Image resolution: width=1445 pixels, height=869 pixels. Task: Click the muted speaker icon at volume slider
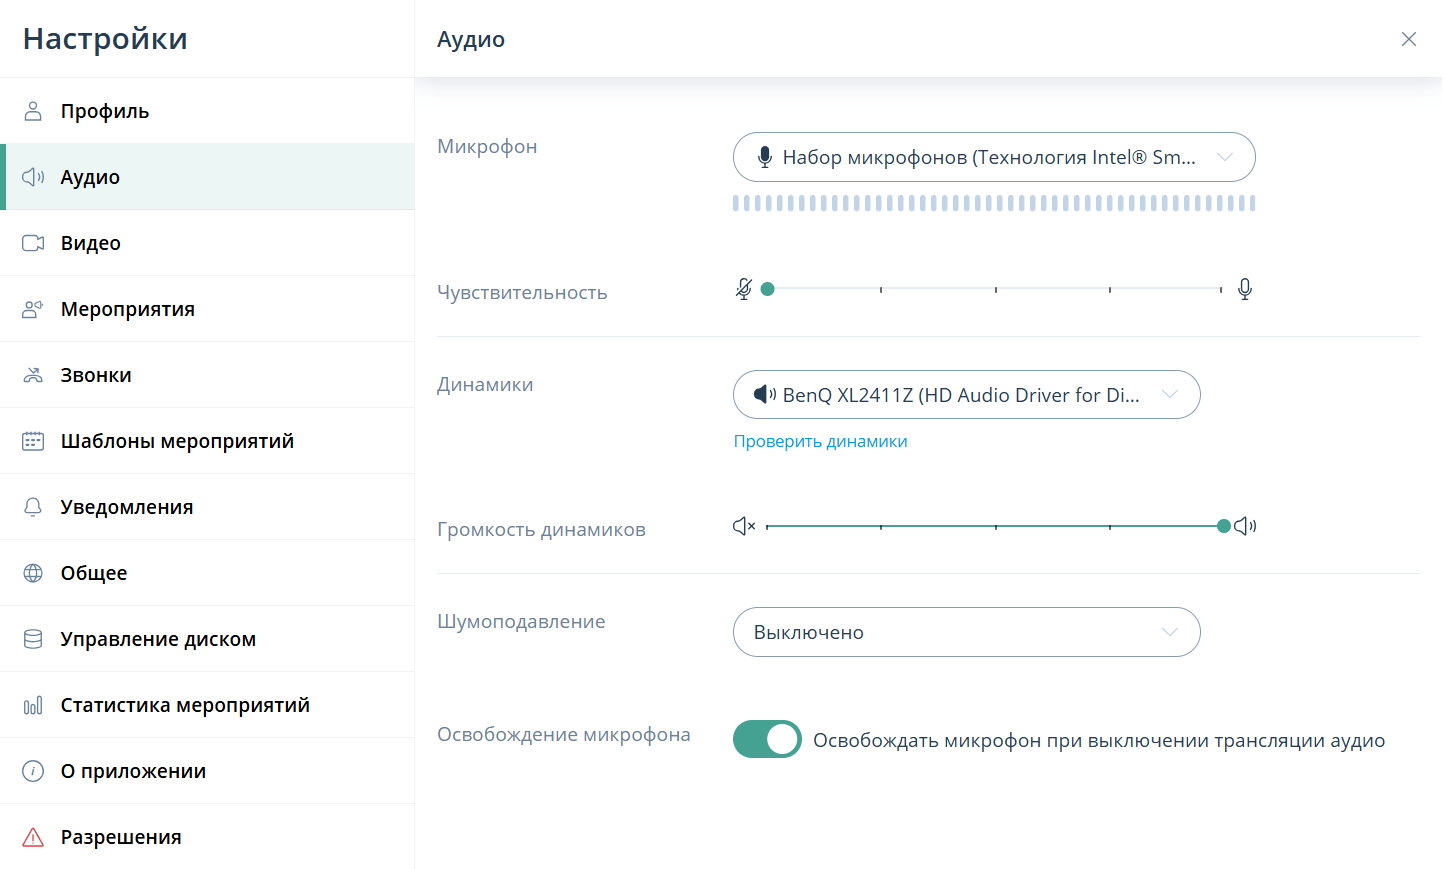click(x=744, y=526)
